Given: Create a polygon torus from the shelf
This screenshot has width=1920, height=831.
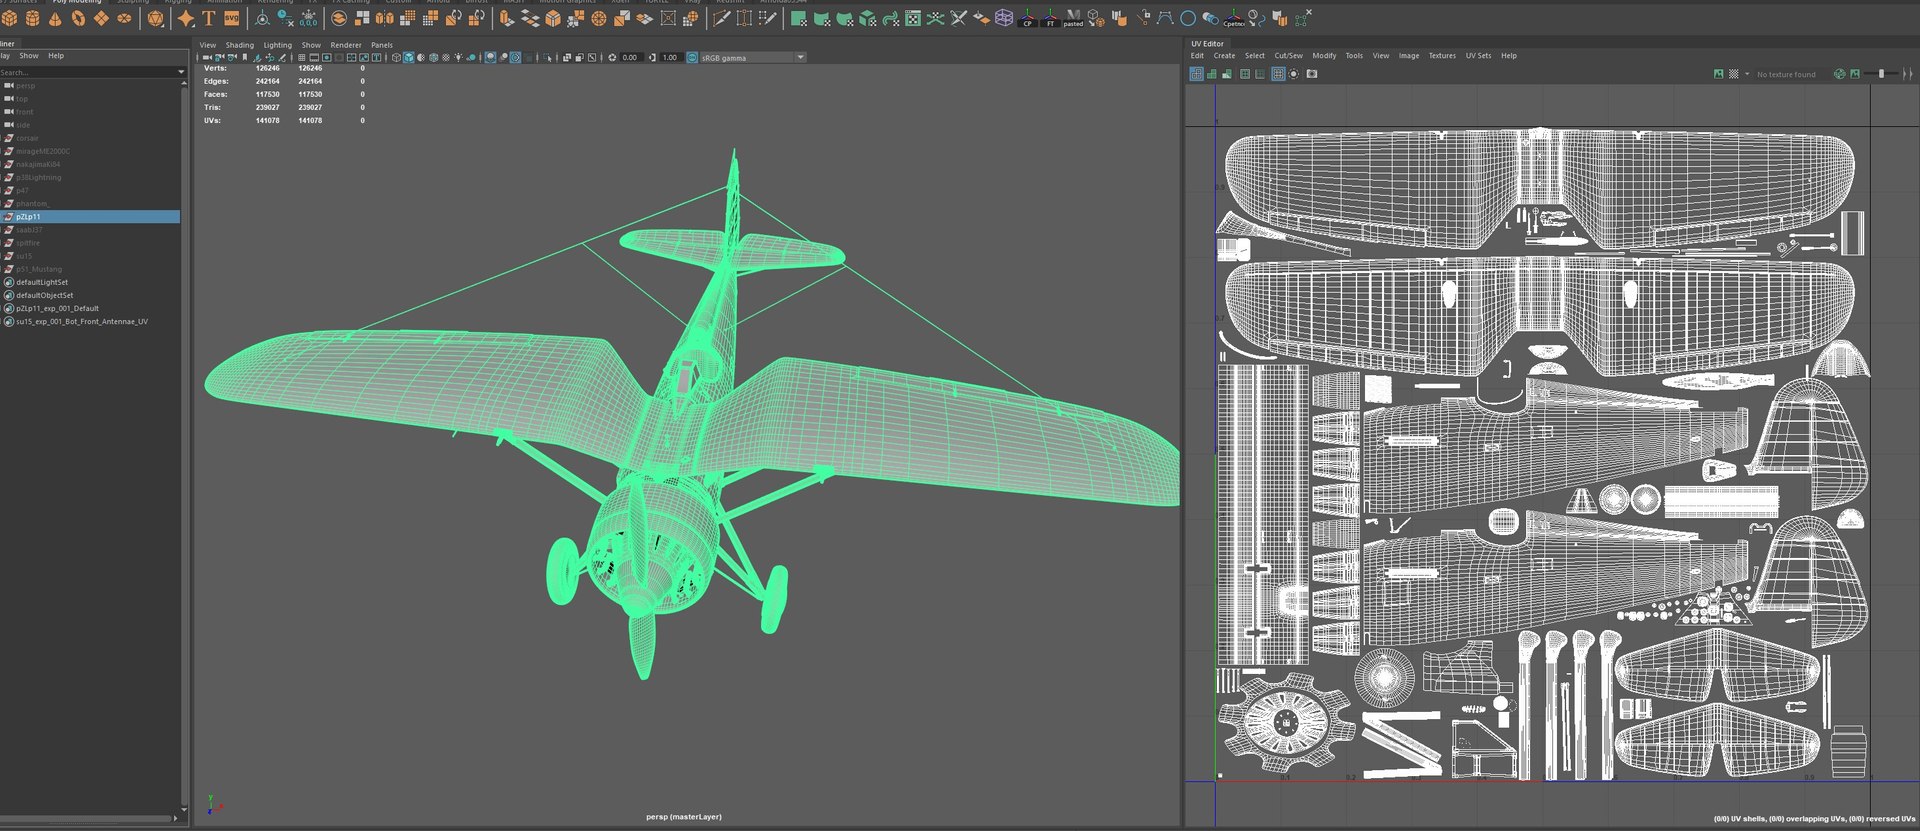Looking at the screenshot, I should (78, 18).
